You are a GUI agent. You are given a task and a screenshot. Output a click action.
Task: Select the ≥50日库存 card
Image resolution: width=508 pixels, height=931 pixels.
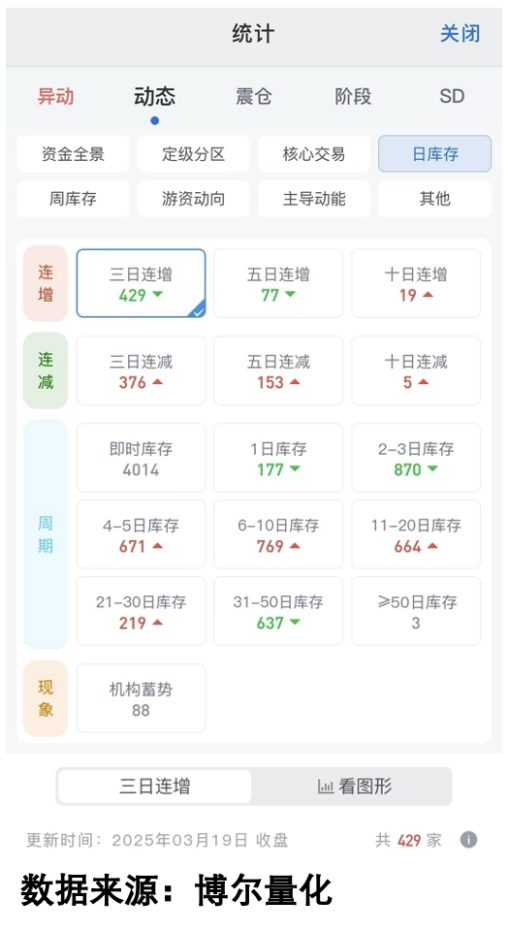click(416, 611)
